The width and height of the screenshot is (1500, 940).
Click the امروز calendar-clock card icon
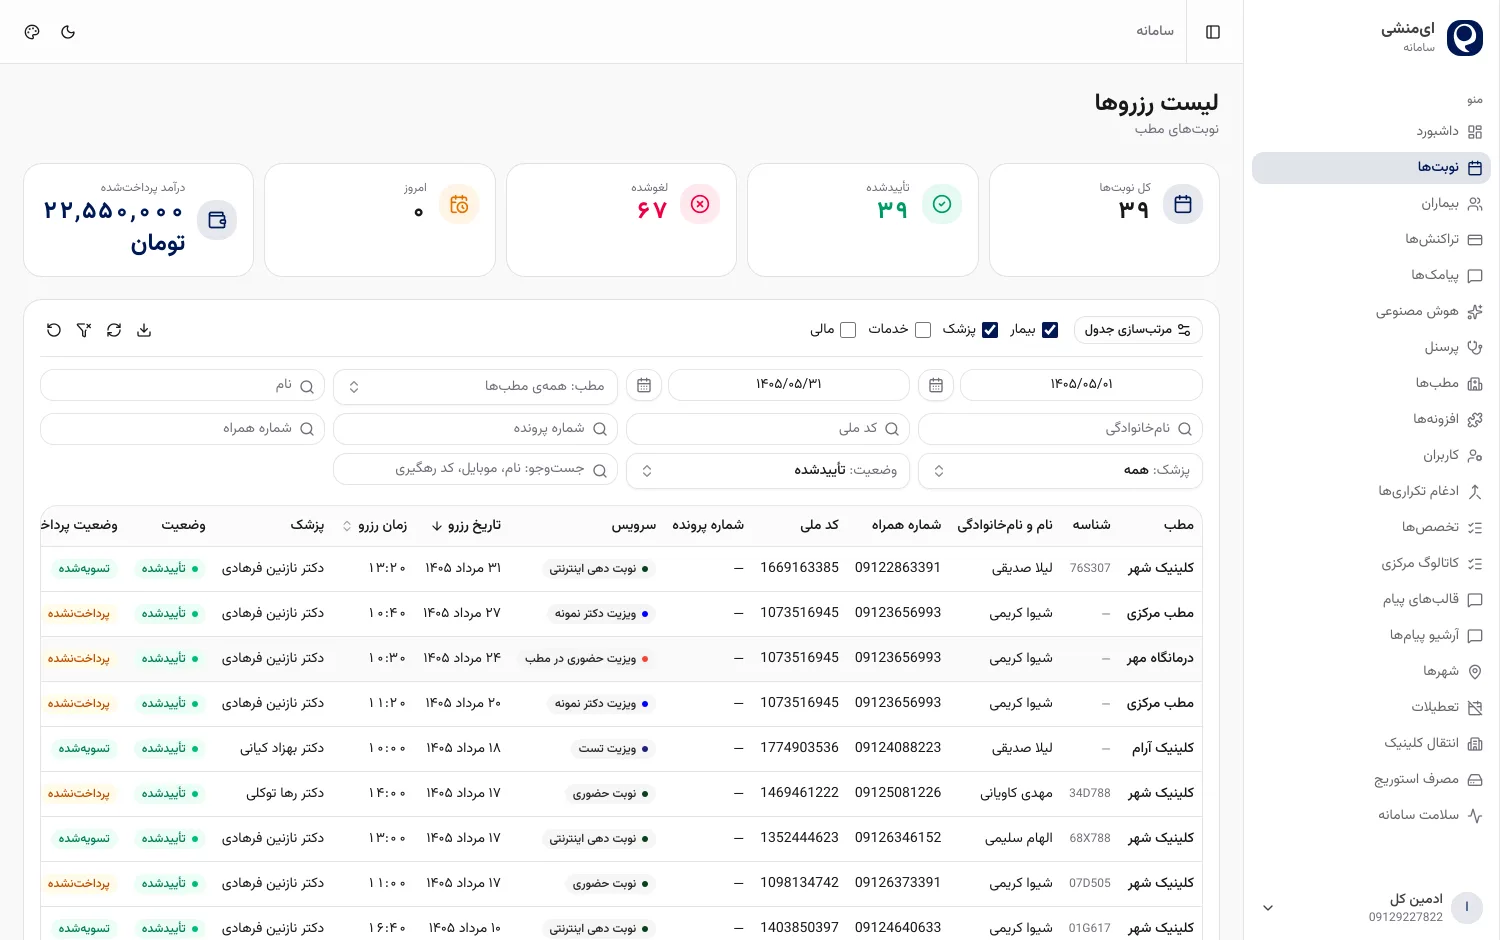pyautogui.click(x=459, y=204)
